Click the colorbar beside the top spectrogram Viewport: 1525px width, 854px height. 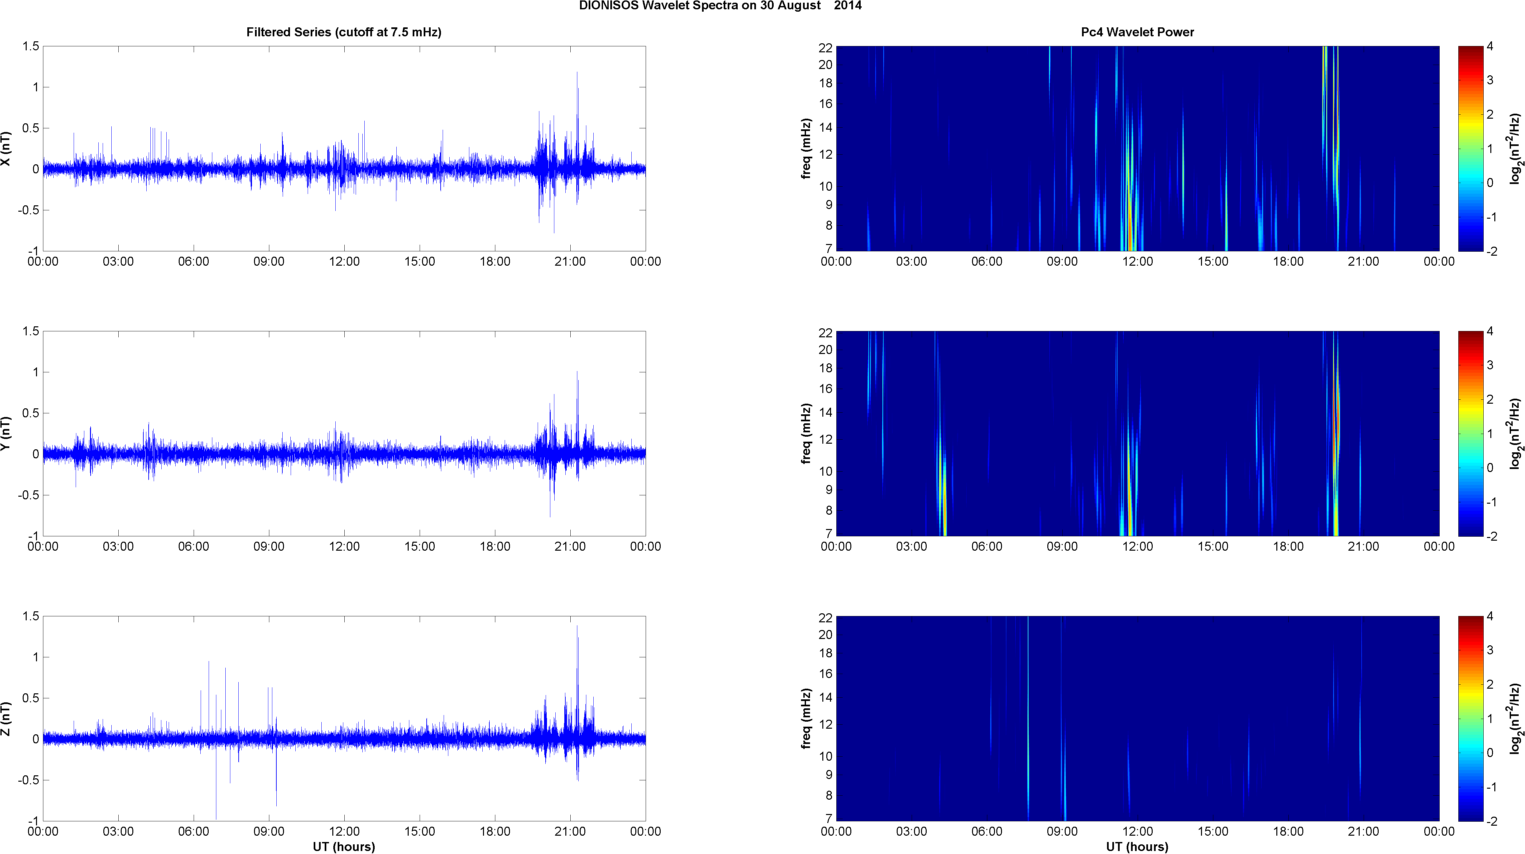[1470, 149]
